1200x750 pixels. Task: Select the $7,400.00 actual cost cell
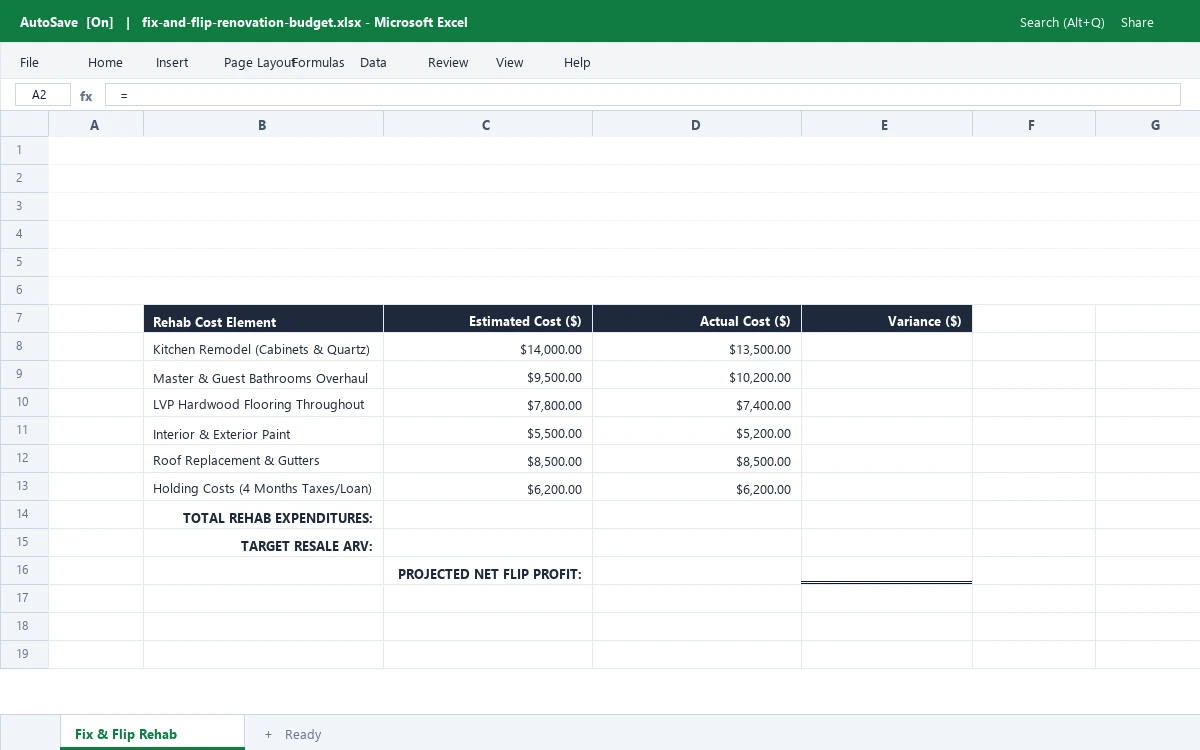tap(697, 403)
